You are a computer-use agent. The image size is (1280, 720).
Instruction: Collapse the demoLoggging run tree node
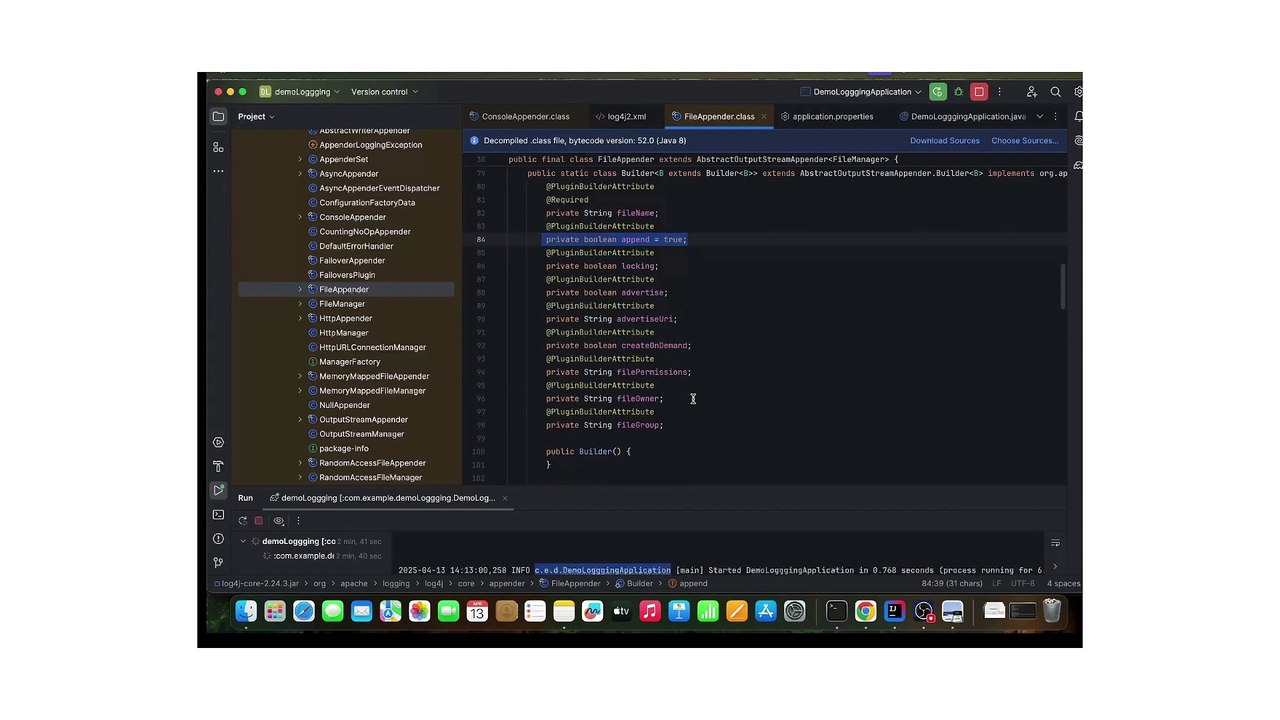[x=242, y=541]
